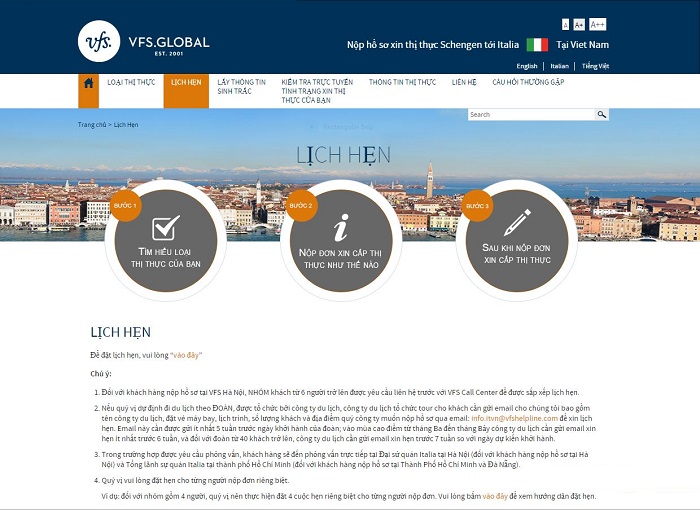The image size is (700, 510).
Task: Select the pencil icon for step 3
Action: click(516, 223)
